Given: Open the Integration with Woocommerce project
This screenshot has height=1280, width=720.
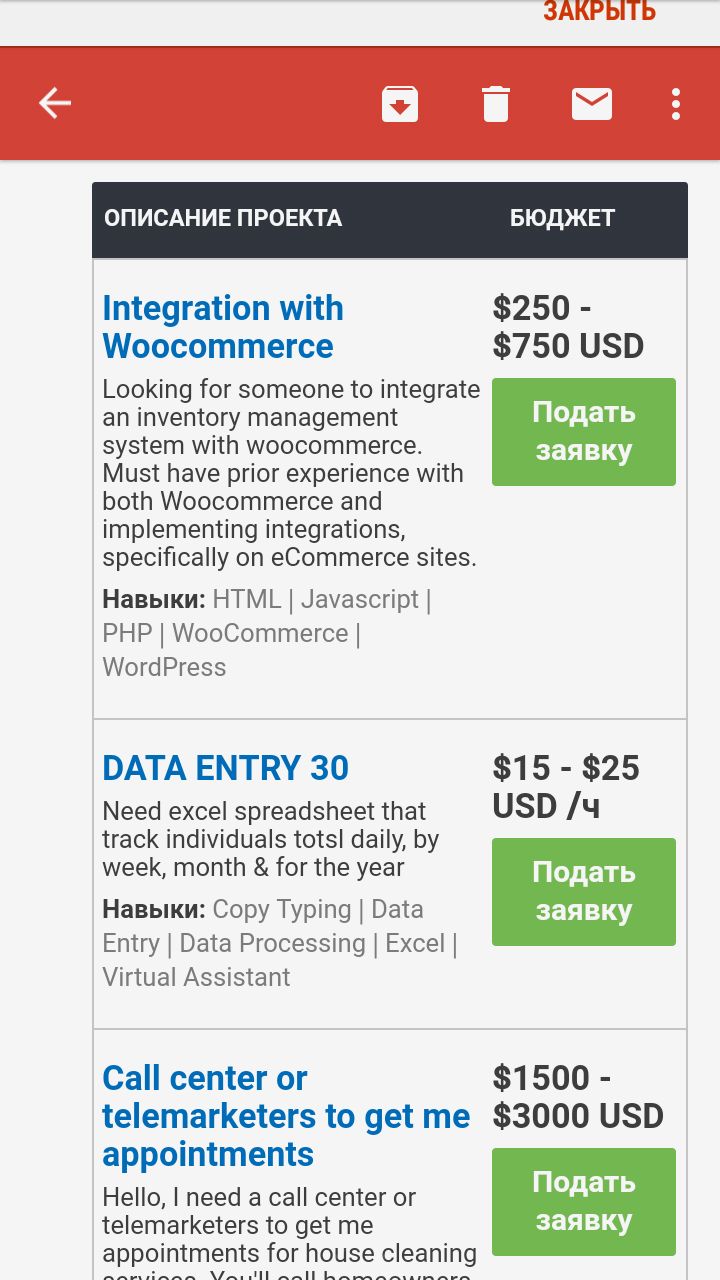Looking at the screenshot, I should pos(223,327).
